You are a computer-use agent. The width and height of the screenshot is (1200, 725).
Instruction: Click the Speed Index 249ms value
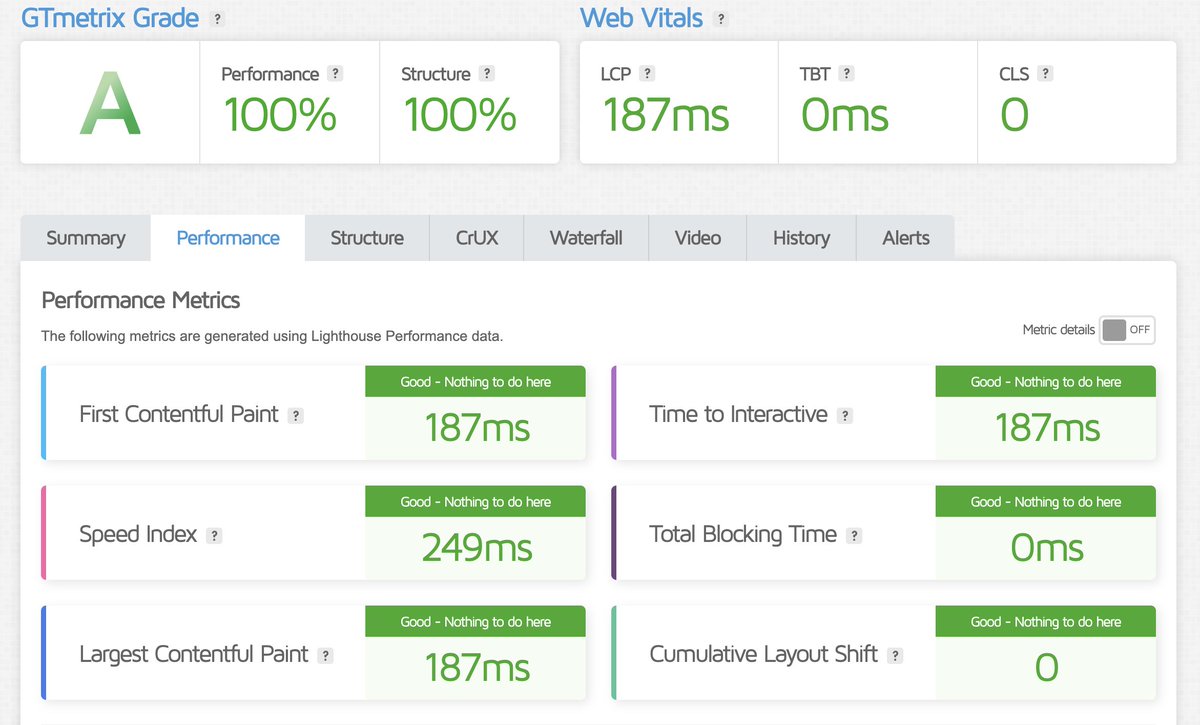(x=477, y=548)
